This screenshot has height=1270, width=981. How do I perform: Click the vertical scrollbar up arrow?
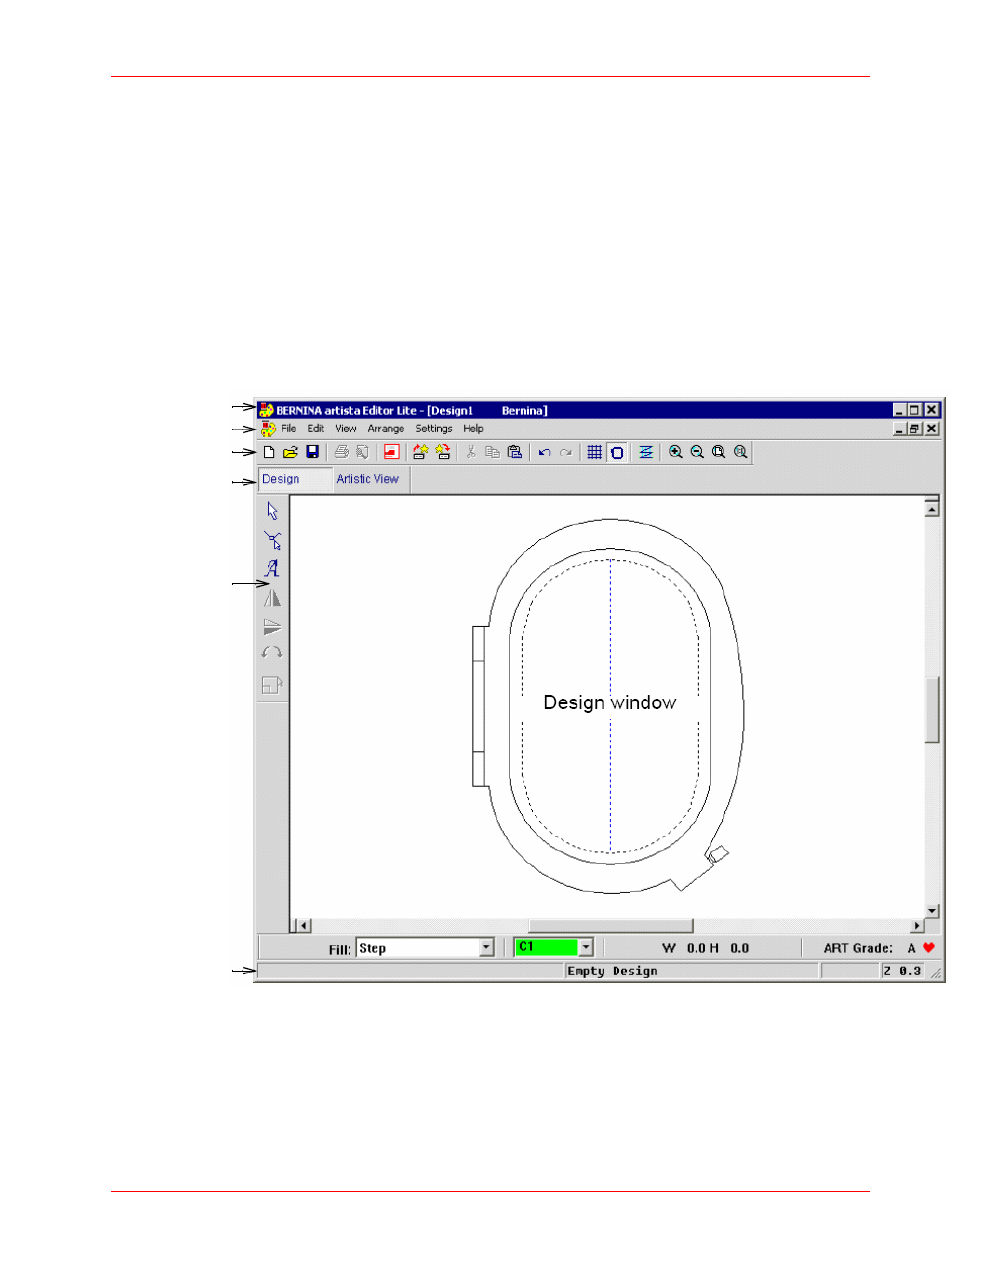point(932,509)
